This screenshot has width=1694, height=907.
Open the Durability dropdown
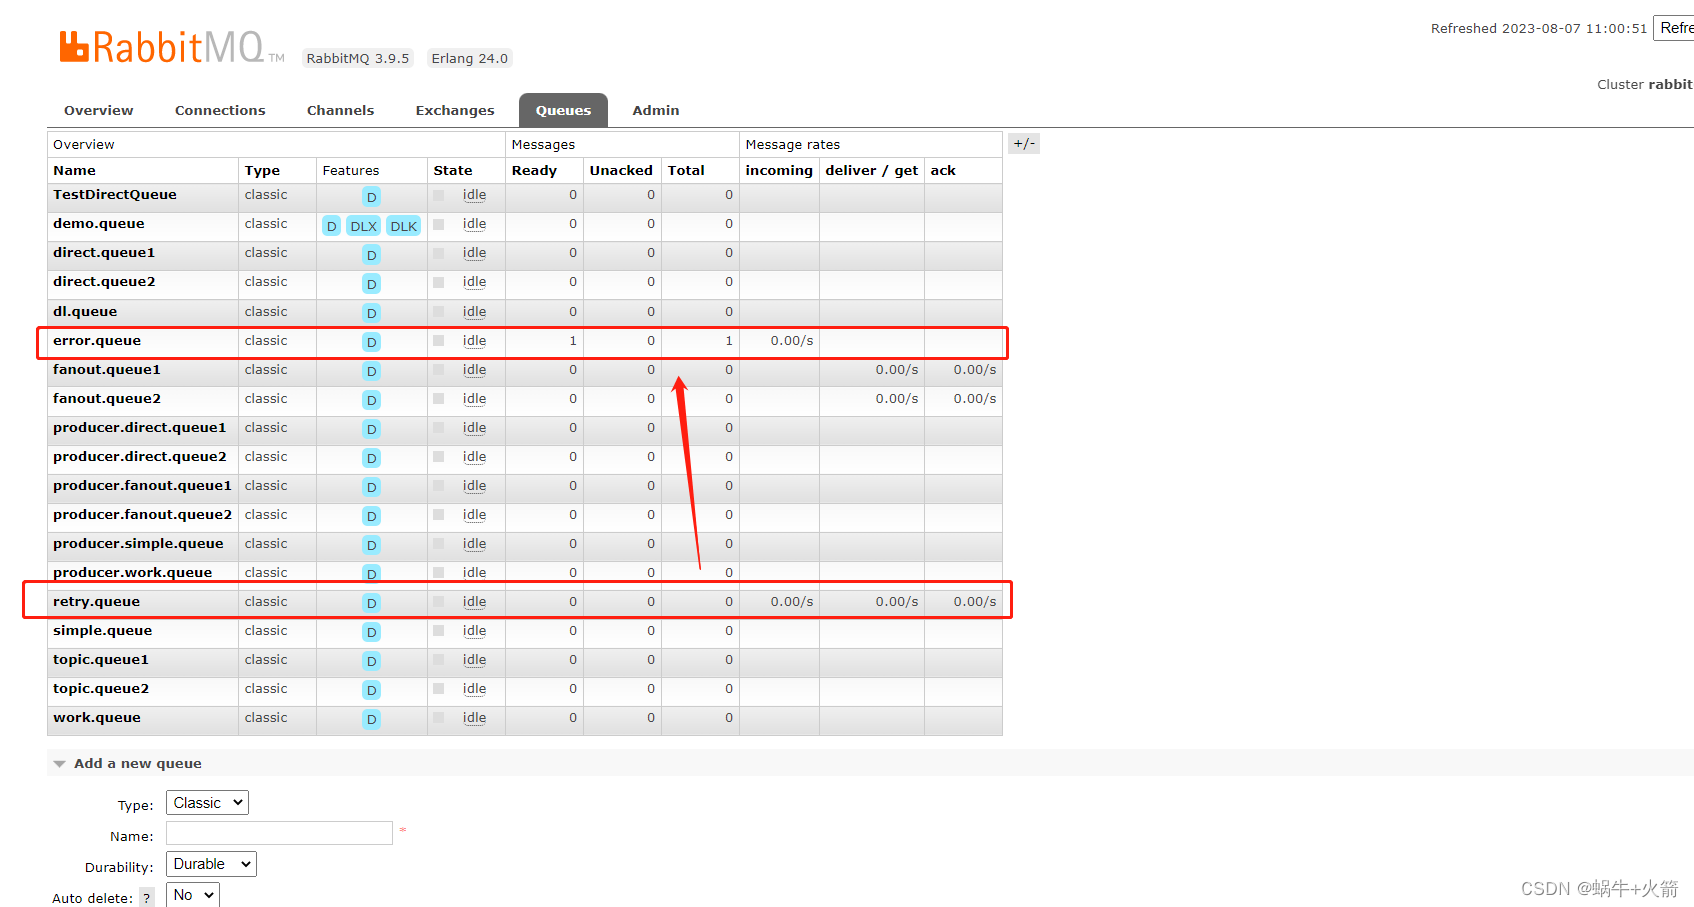(x=211, y=864)
